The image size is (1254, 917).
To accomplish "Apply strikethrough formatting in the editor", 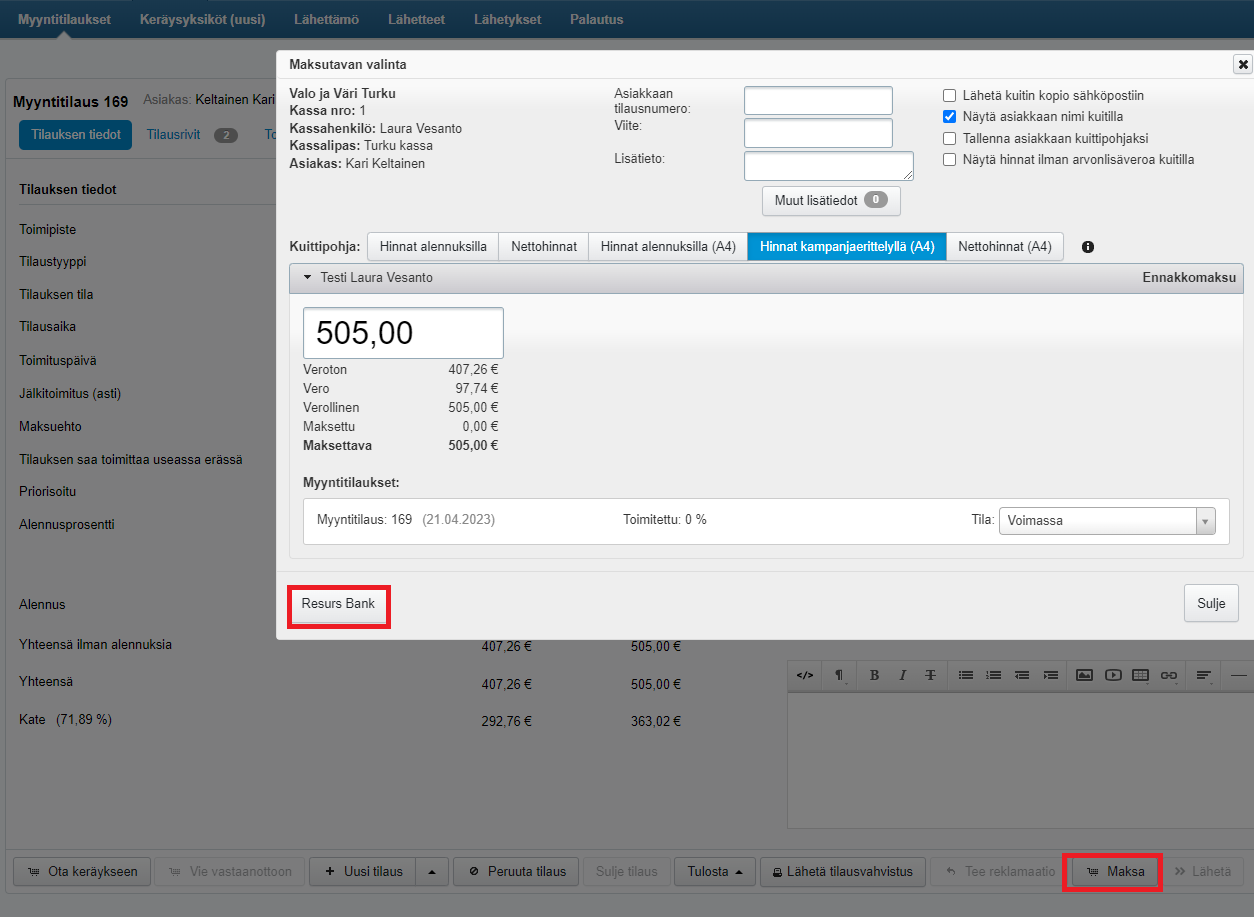I will point(930,675).
